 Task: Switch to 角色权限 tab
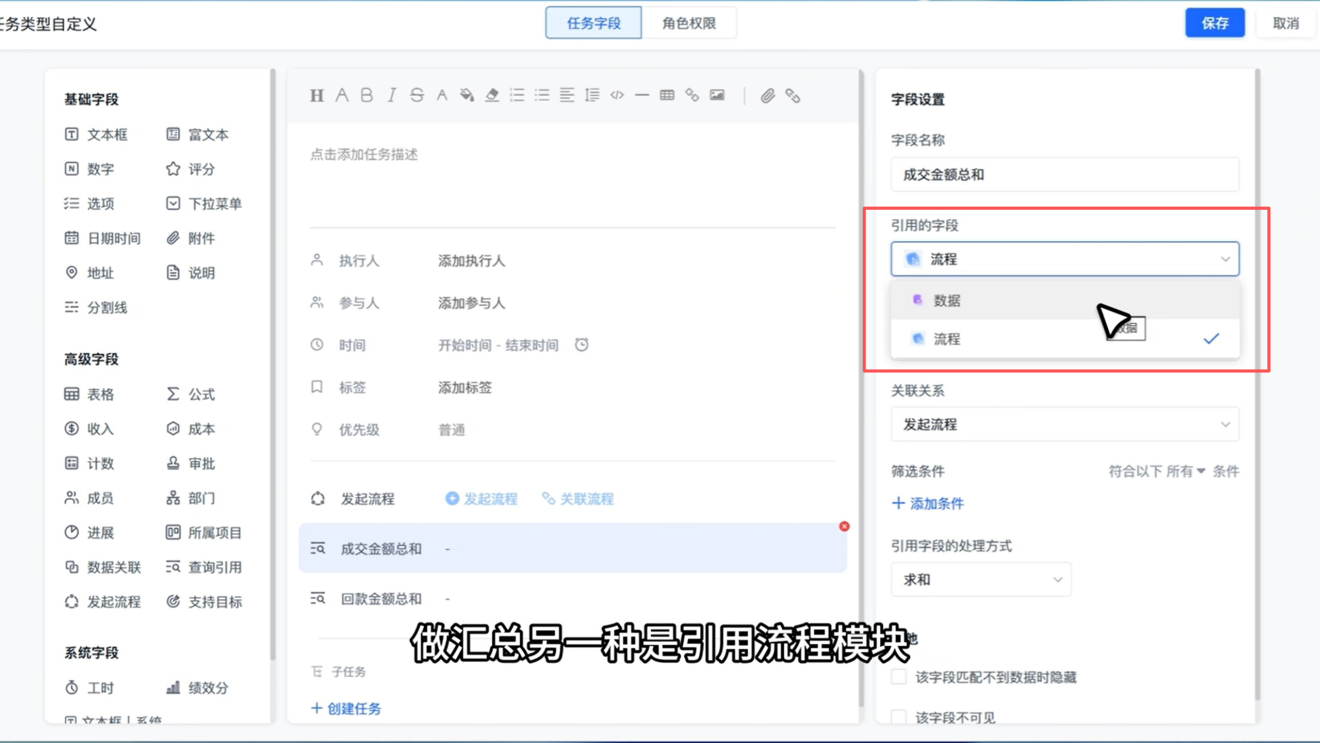coord(689,23)
